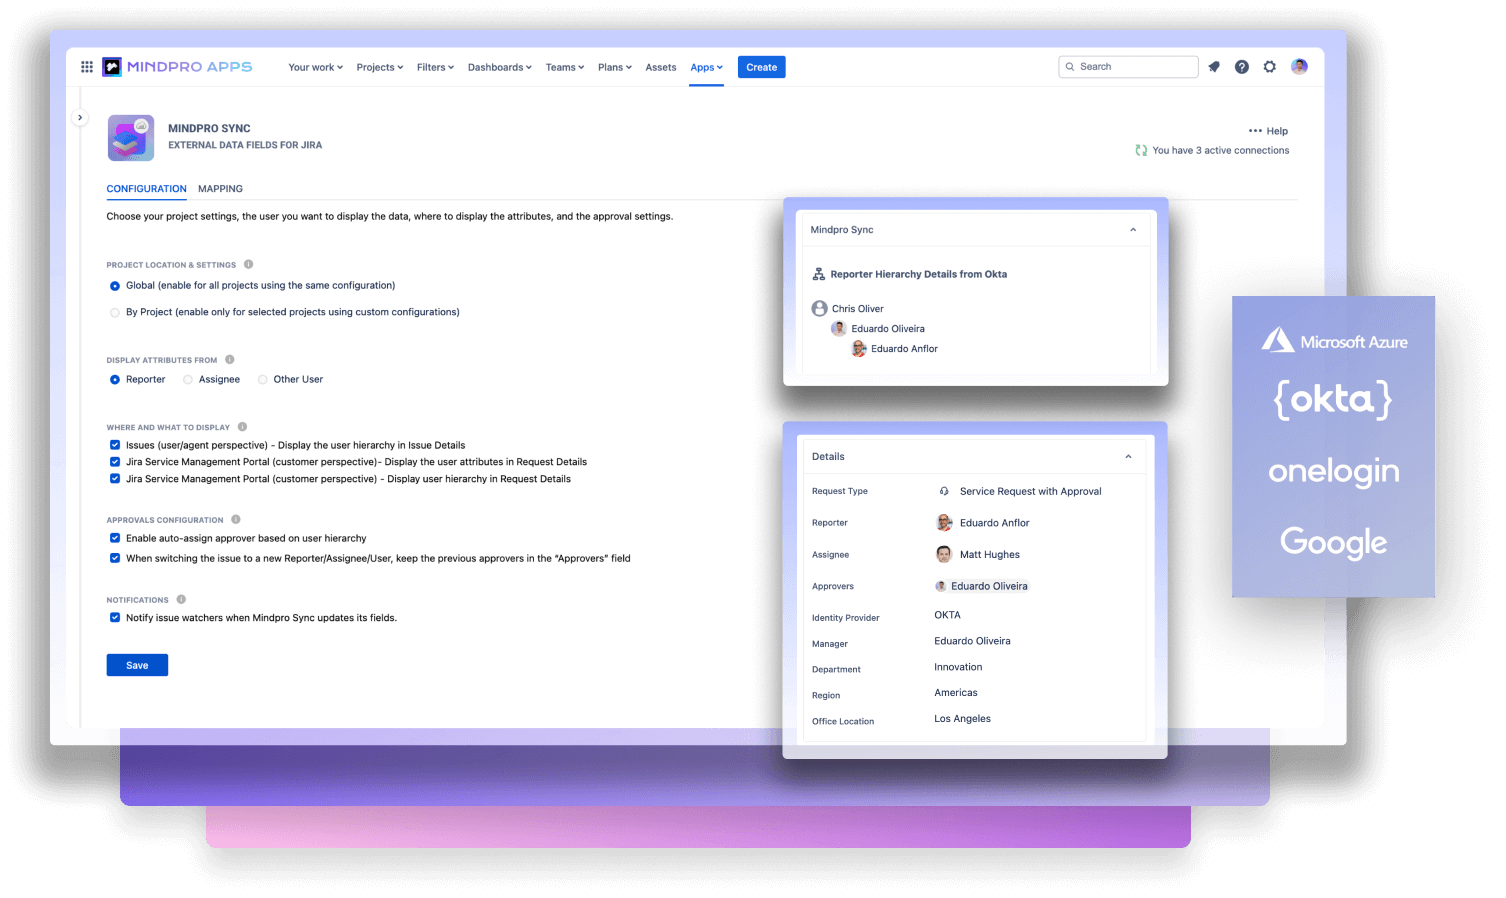Open the Dashboards dropdown
This screenshot has width=1506, height=898.
tap(499, 68)
